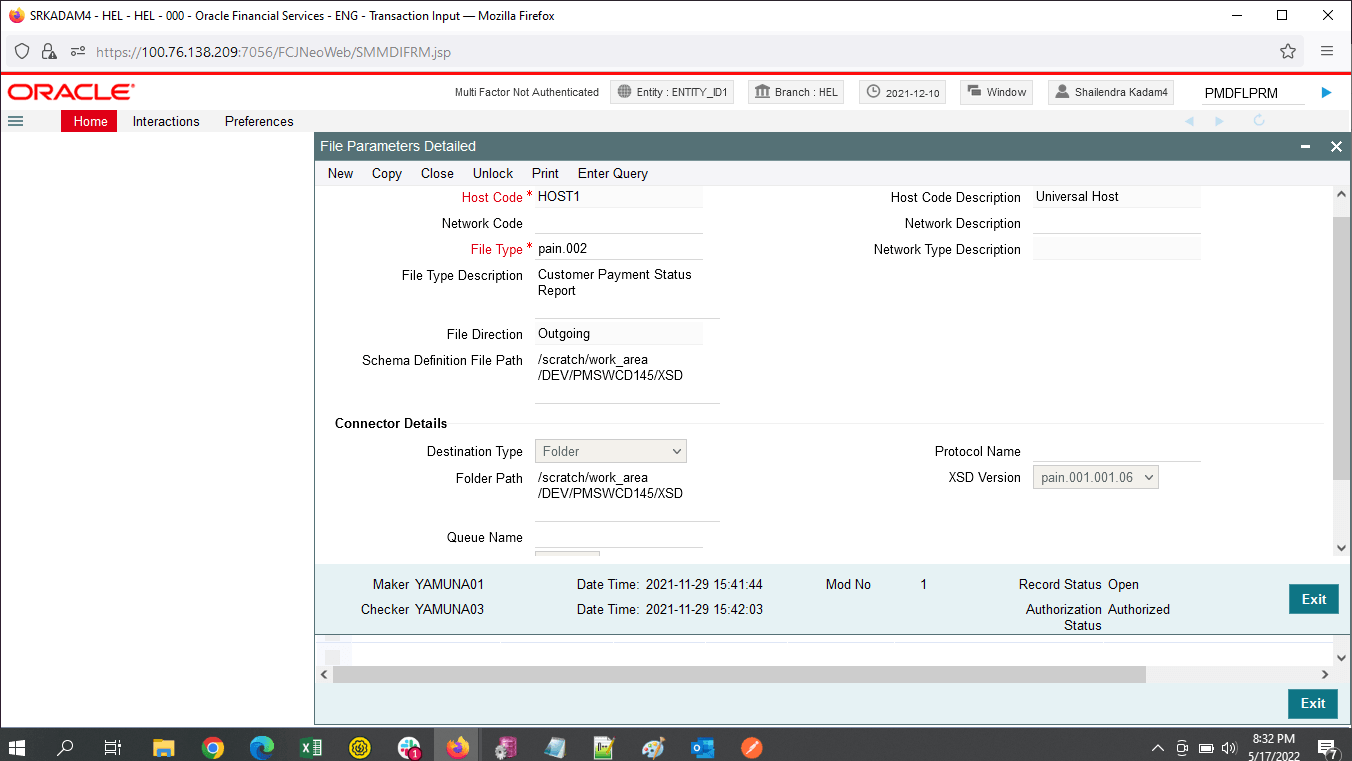Bookmark this page with the star icon

click(1288, 51)
